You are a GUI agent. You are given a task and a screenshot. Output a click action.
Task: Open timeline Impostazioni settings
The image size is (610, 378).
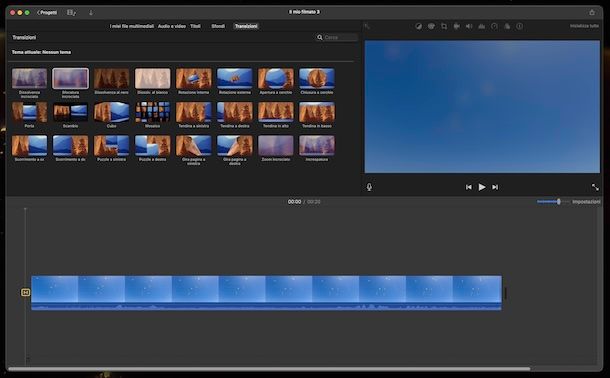coord(586,202)
